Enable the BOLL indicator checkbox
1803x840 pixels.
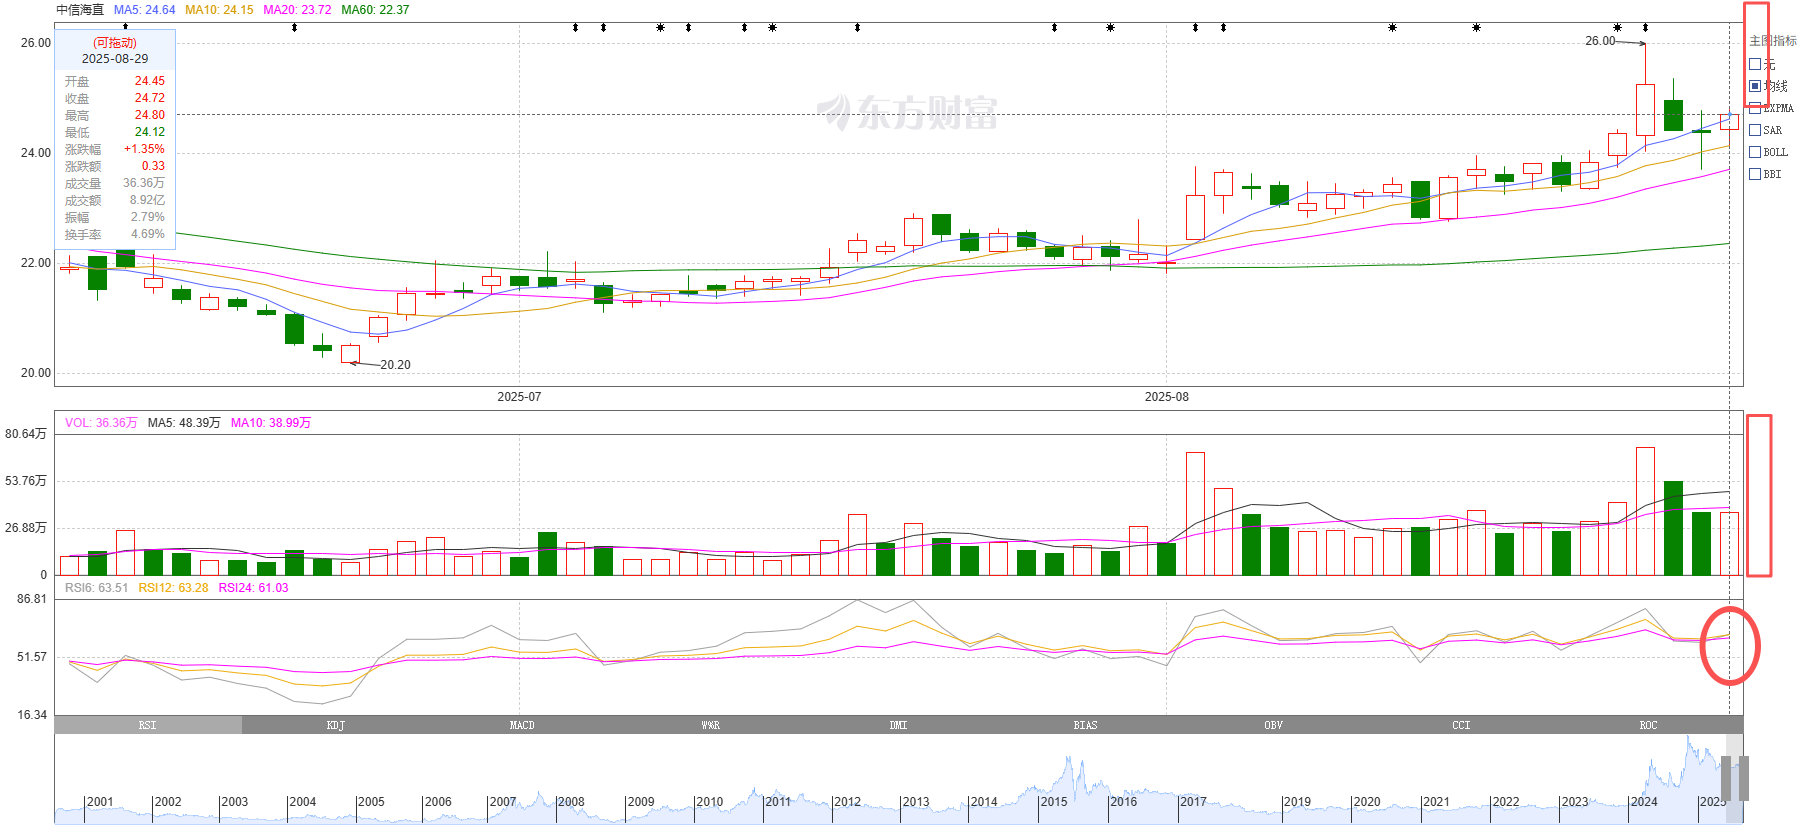[1755, 152]
